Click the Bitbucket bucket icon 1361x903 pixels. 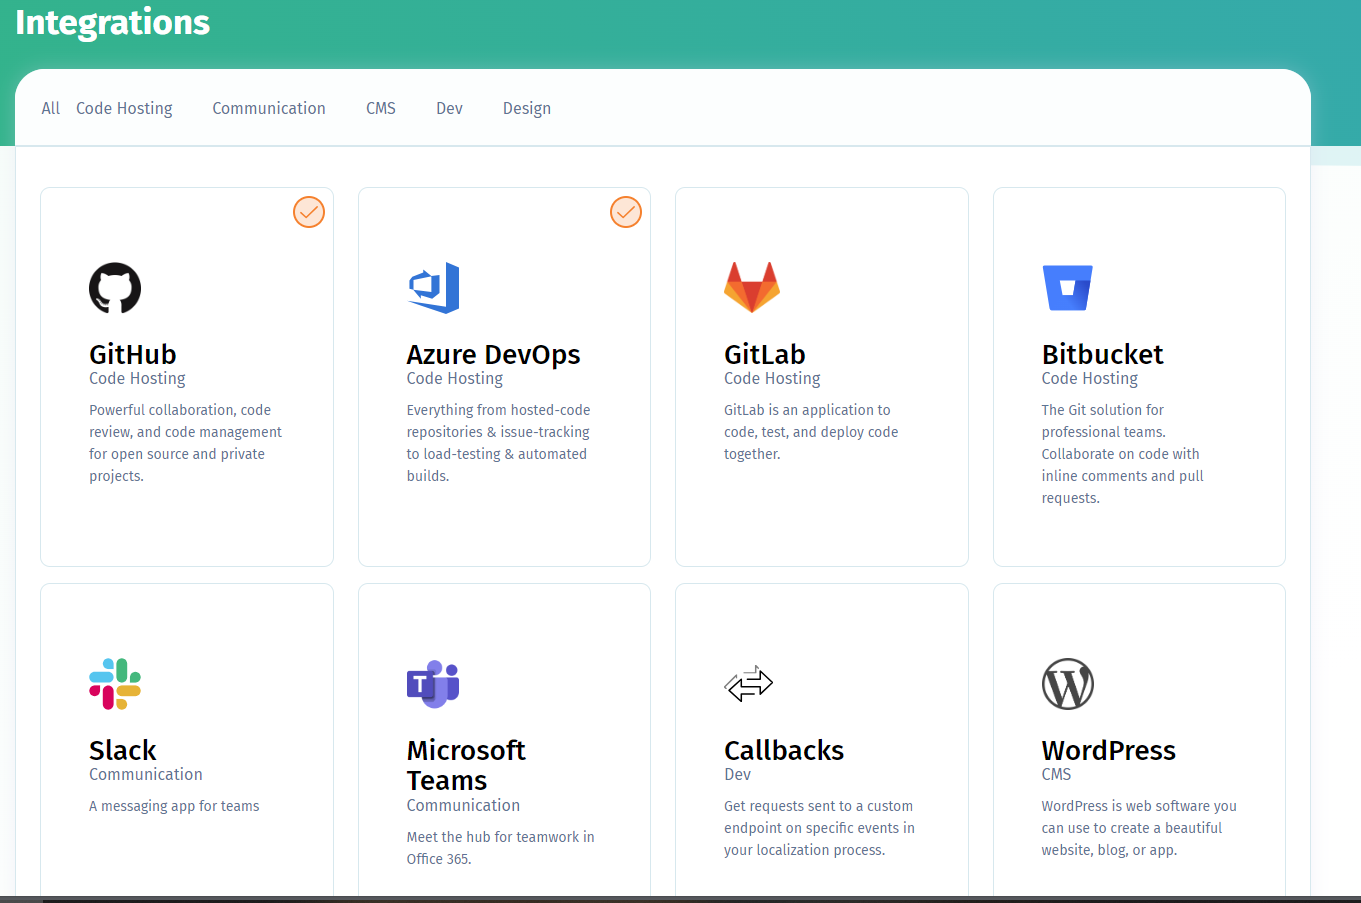click(1067, 287)
